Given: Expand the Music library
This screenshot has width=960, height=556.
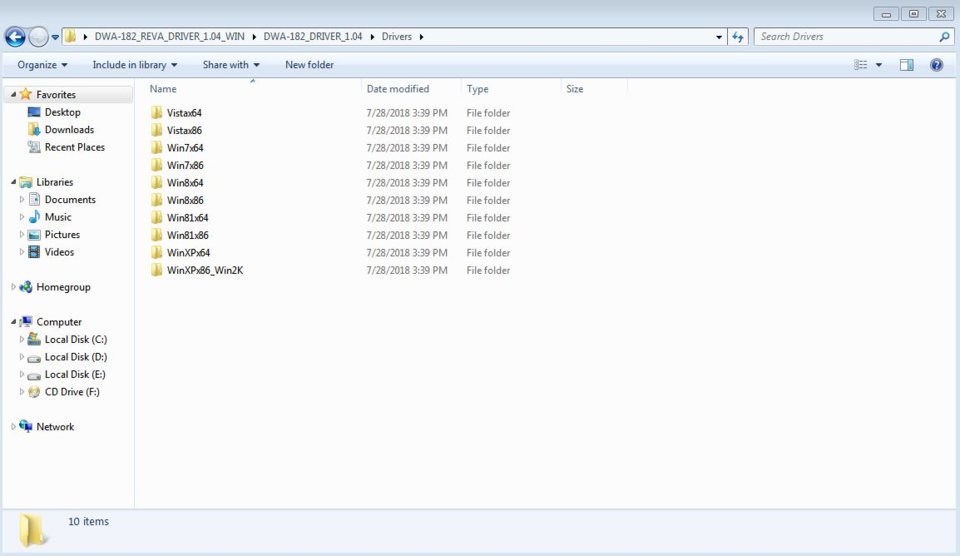Looking at the screenshot, I should [x=21, y=217].
